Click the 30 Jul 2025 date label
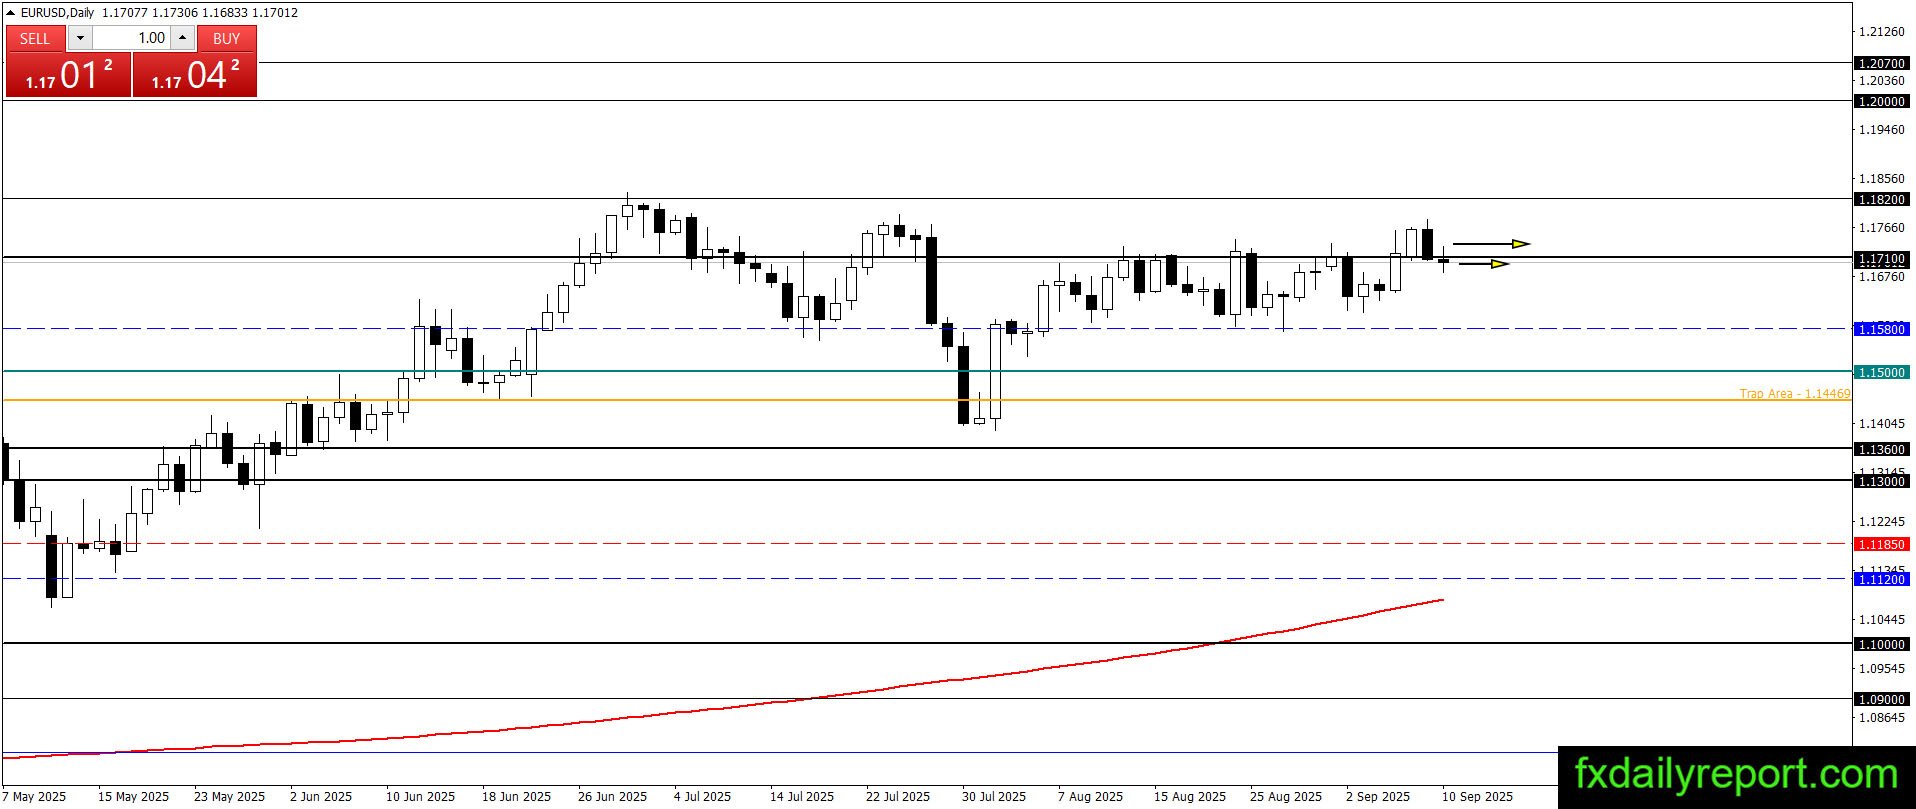This screenshot has width=1916, height=809. [x=994, y=797]
